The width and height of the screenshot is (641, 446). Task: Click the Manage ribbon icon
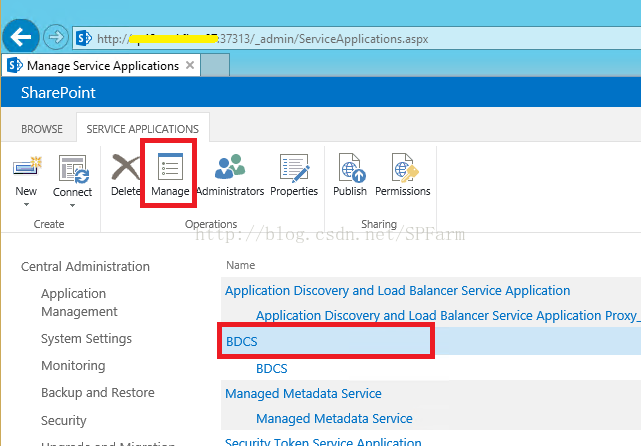[x=170, y=166]
